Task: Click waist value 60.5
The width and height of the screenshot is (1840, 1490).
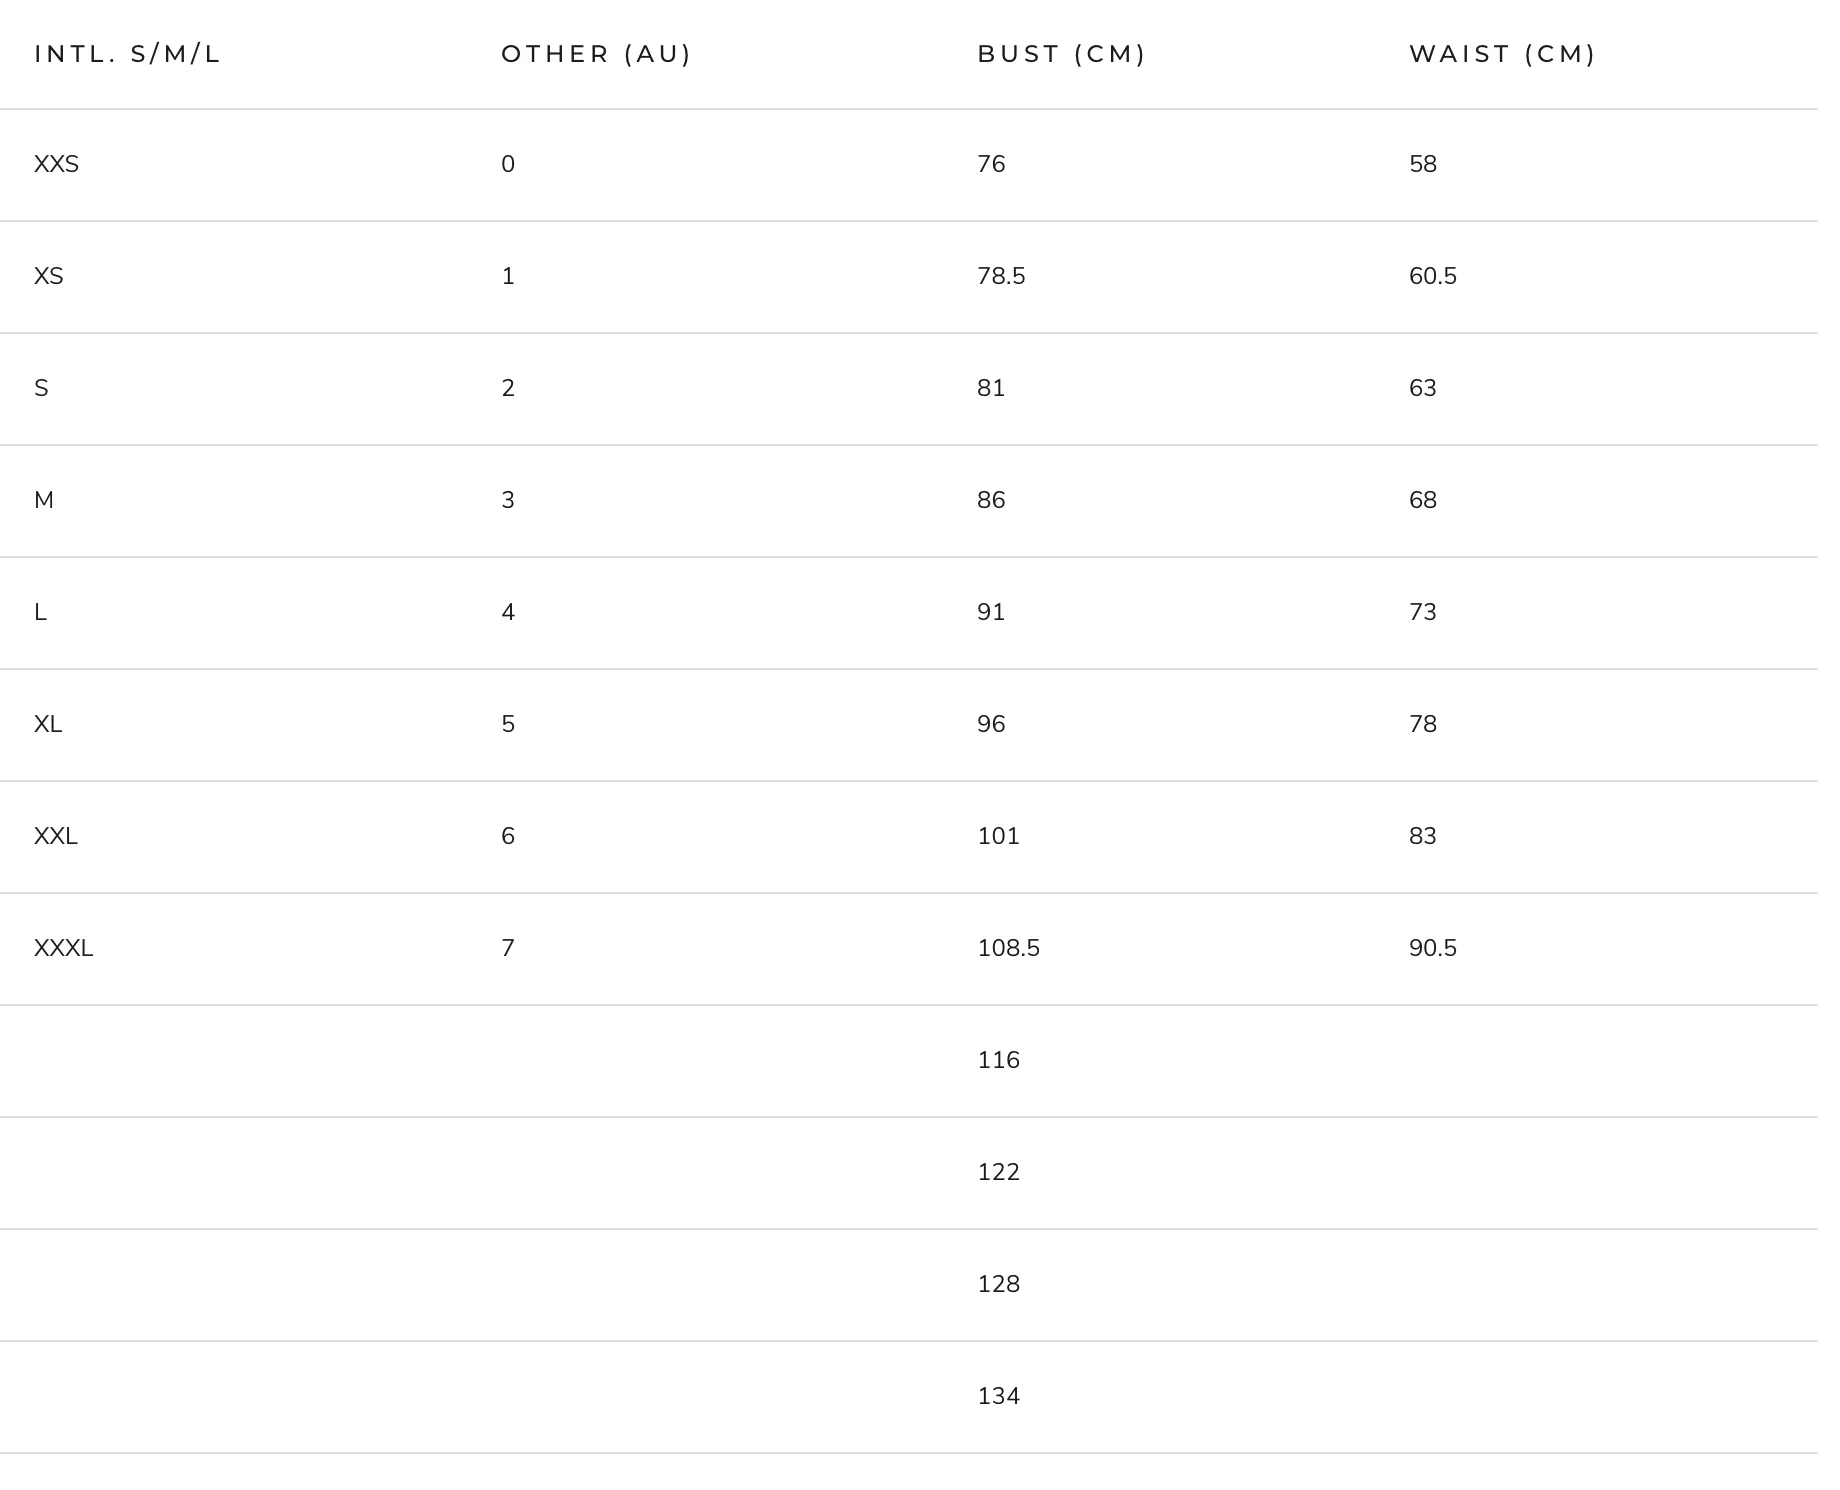Action: click(1433, 276)
